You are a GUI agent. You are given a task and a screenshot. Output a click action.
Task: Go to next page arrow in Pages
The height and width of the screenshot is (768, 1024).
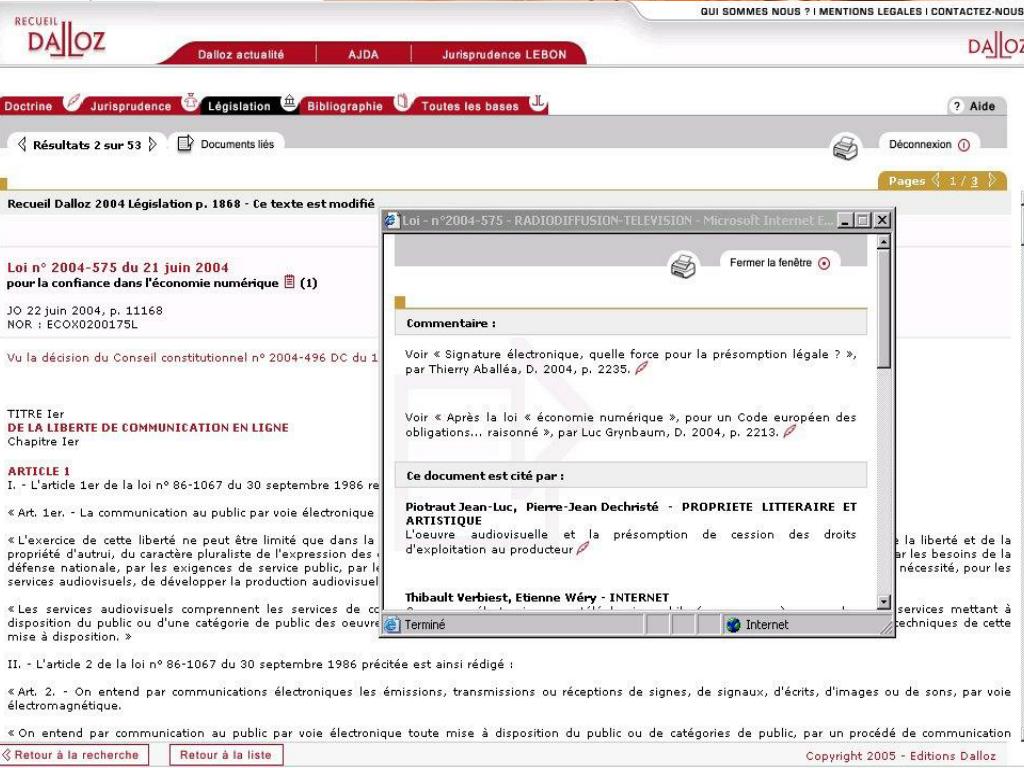(992, 180)
